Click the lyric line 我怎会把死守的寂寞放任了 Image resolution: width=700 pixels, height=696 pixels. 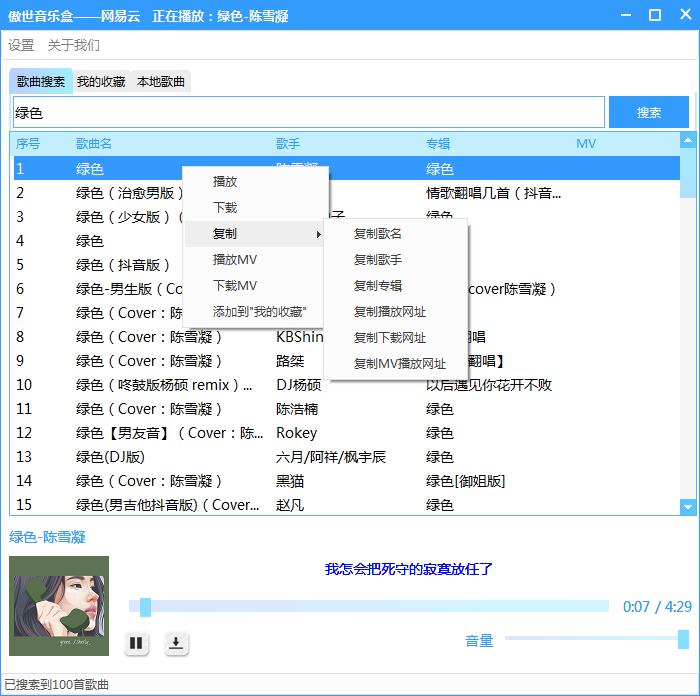pos(408,569)
